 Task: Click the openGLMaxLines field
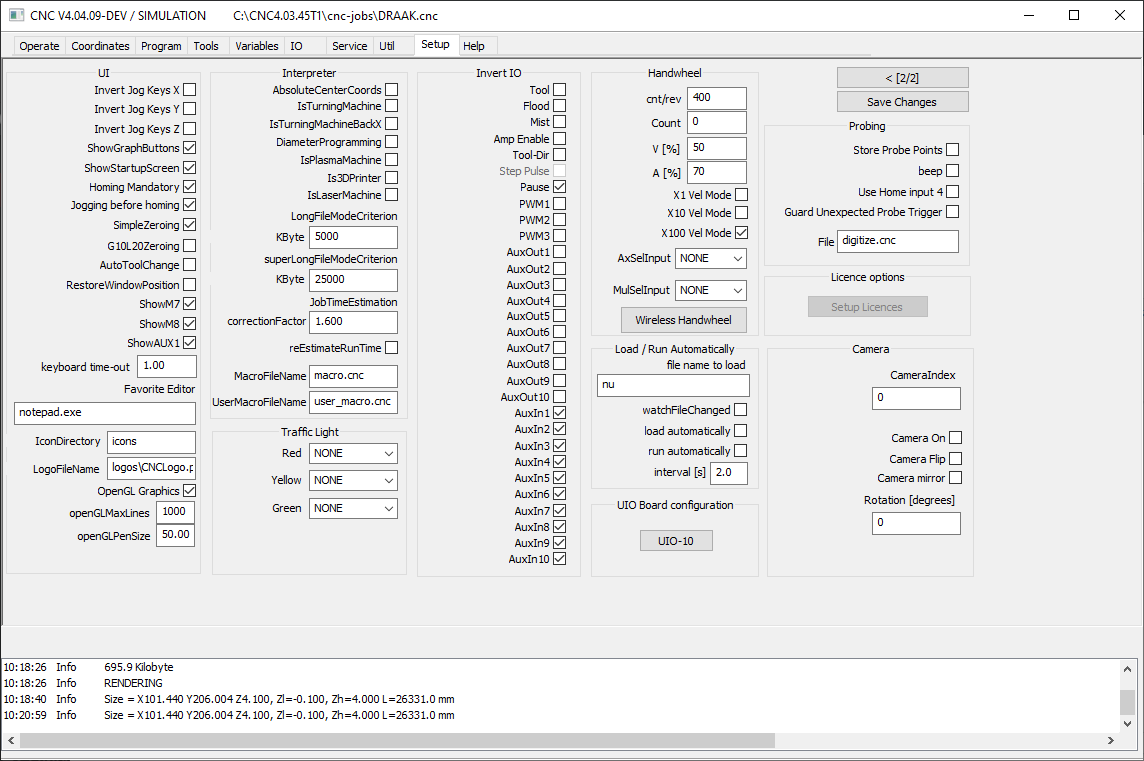(175, 512)
